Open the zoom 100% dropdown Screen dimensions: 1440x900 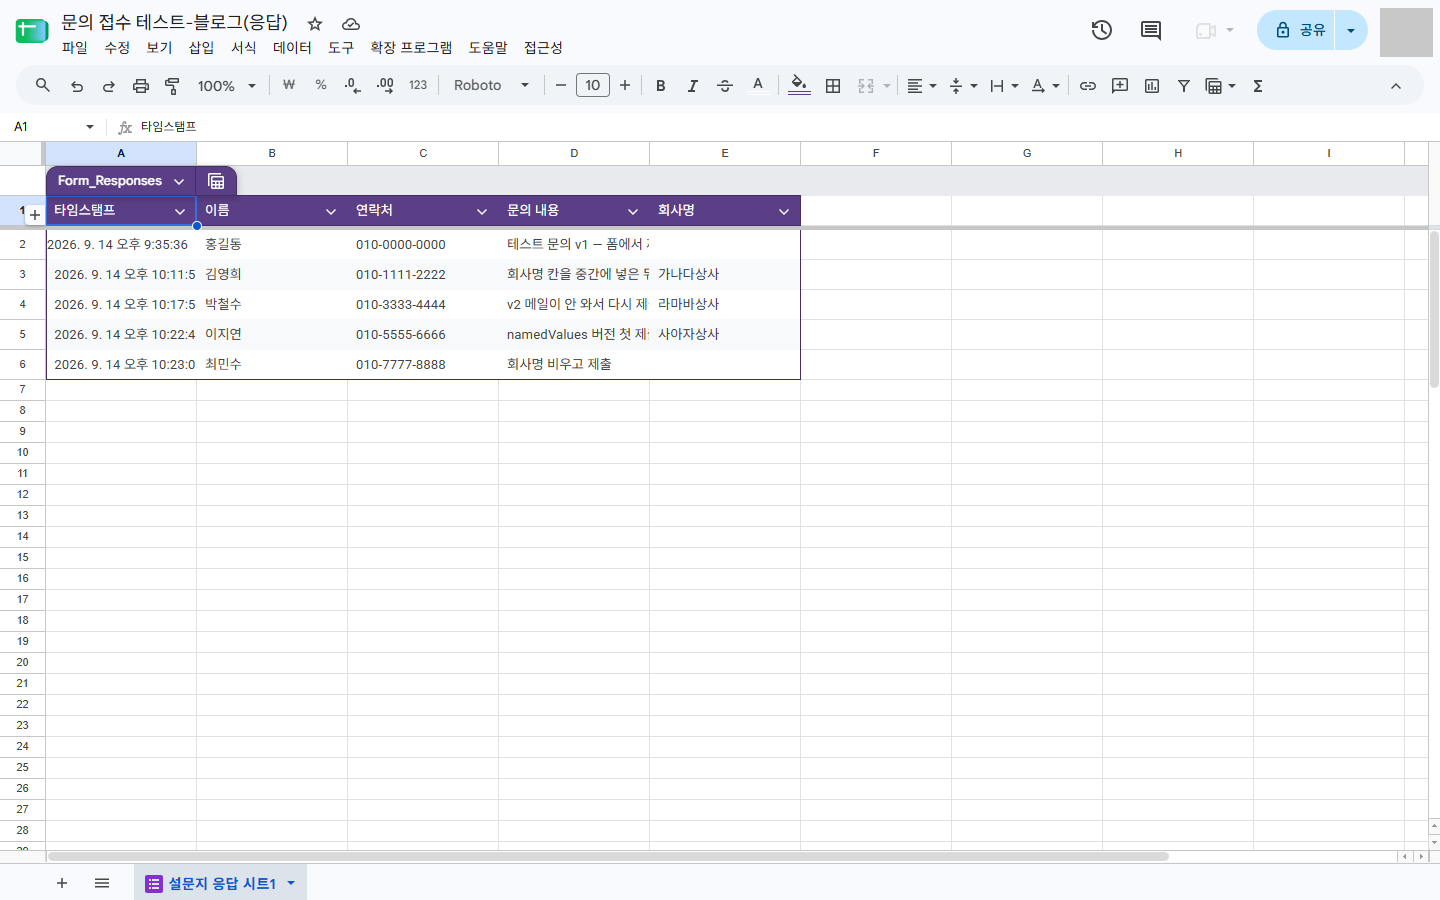tap(226, 86)
